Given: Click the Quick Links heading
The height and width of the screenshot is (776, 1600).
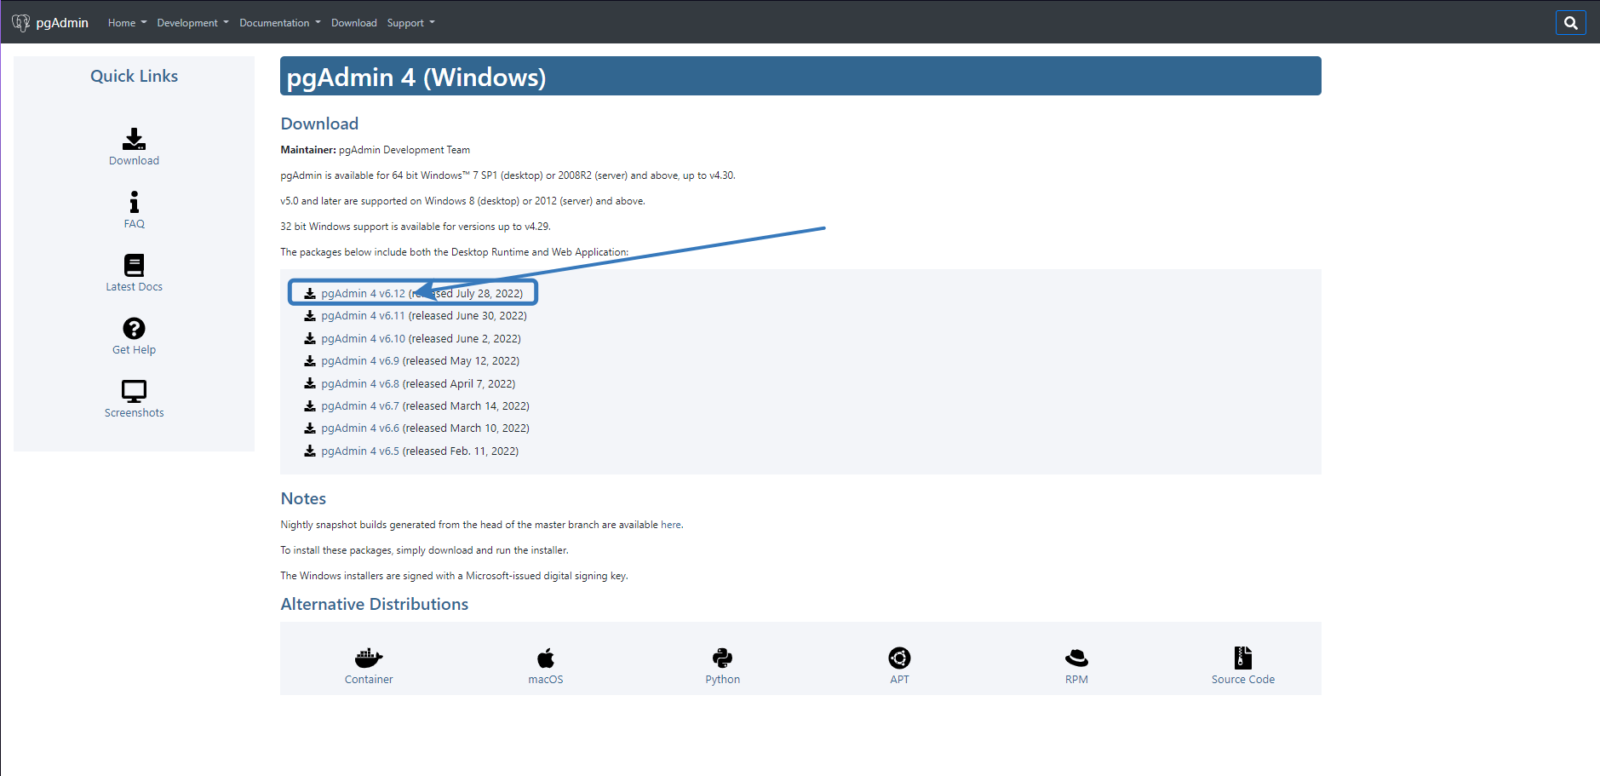Looking at the screenshot, I should (134, 76).
